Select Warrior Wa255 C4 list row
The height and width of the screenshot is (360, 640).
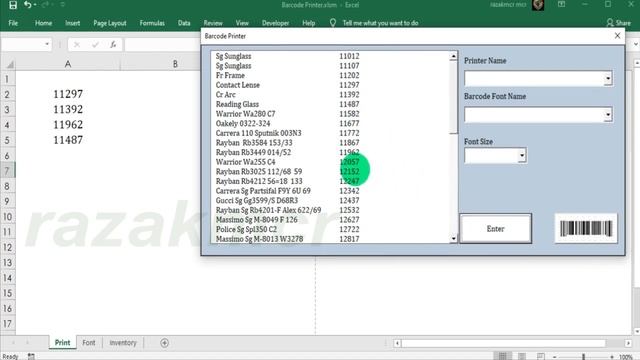click(331, 162)
